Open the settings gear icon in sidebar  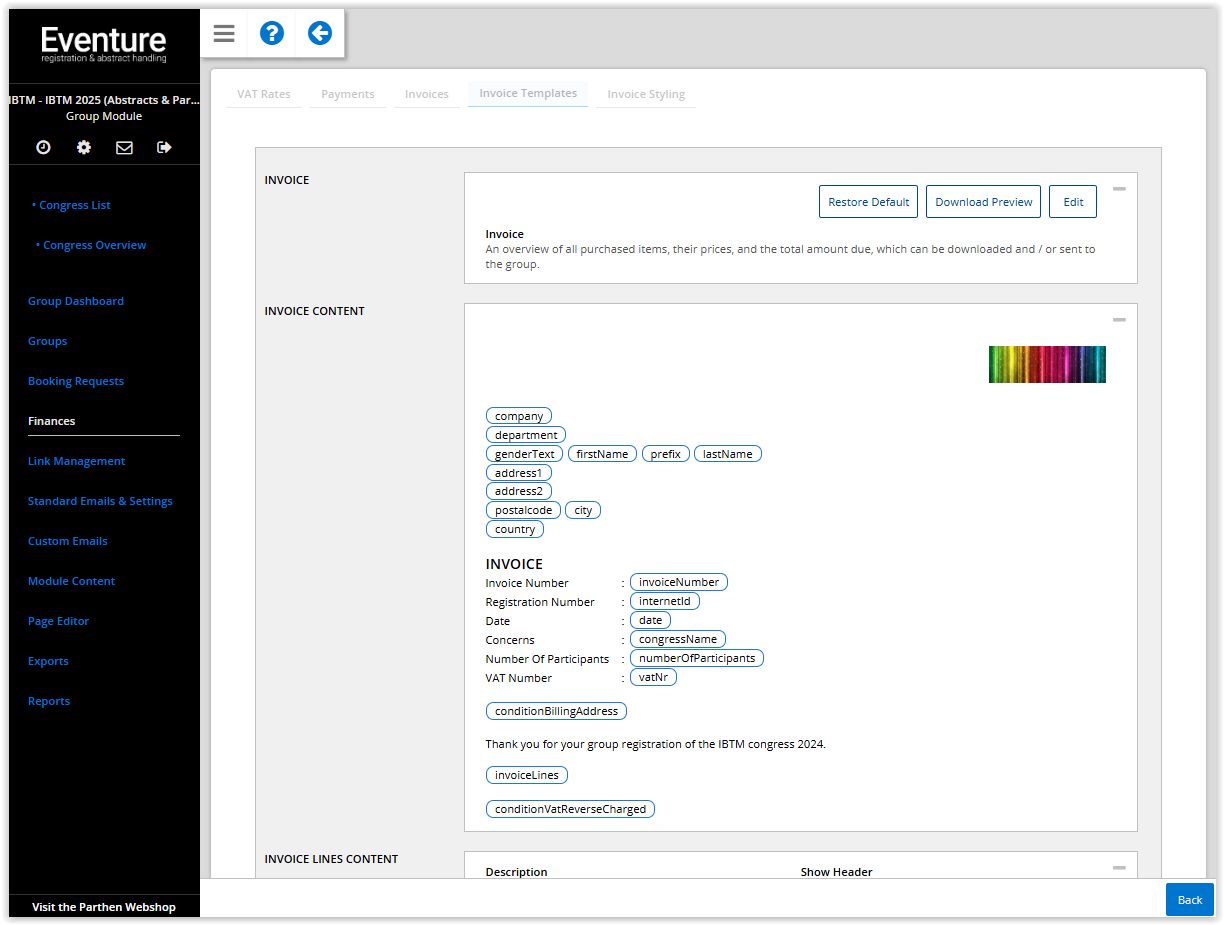click(x=84, y=147)
